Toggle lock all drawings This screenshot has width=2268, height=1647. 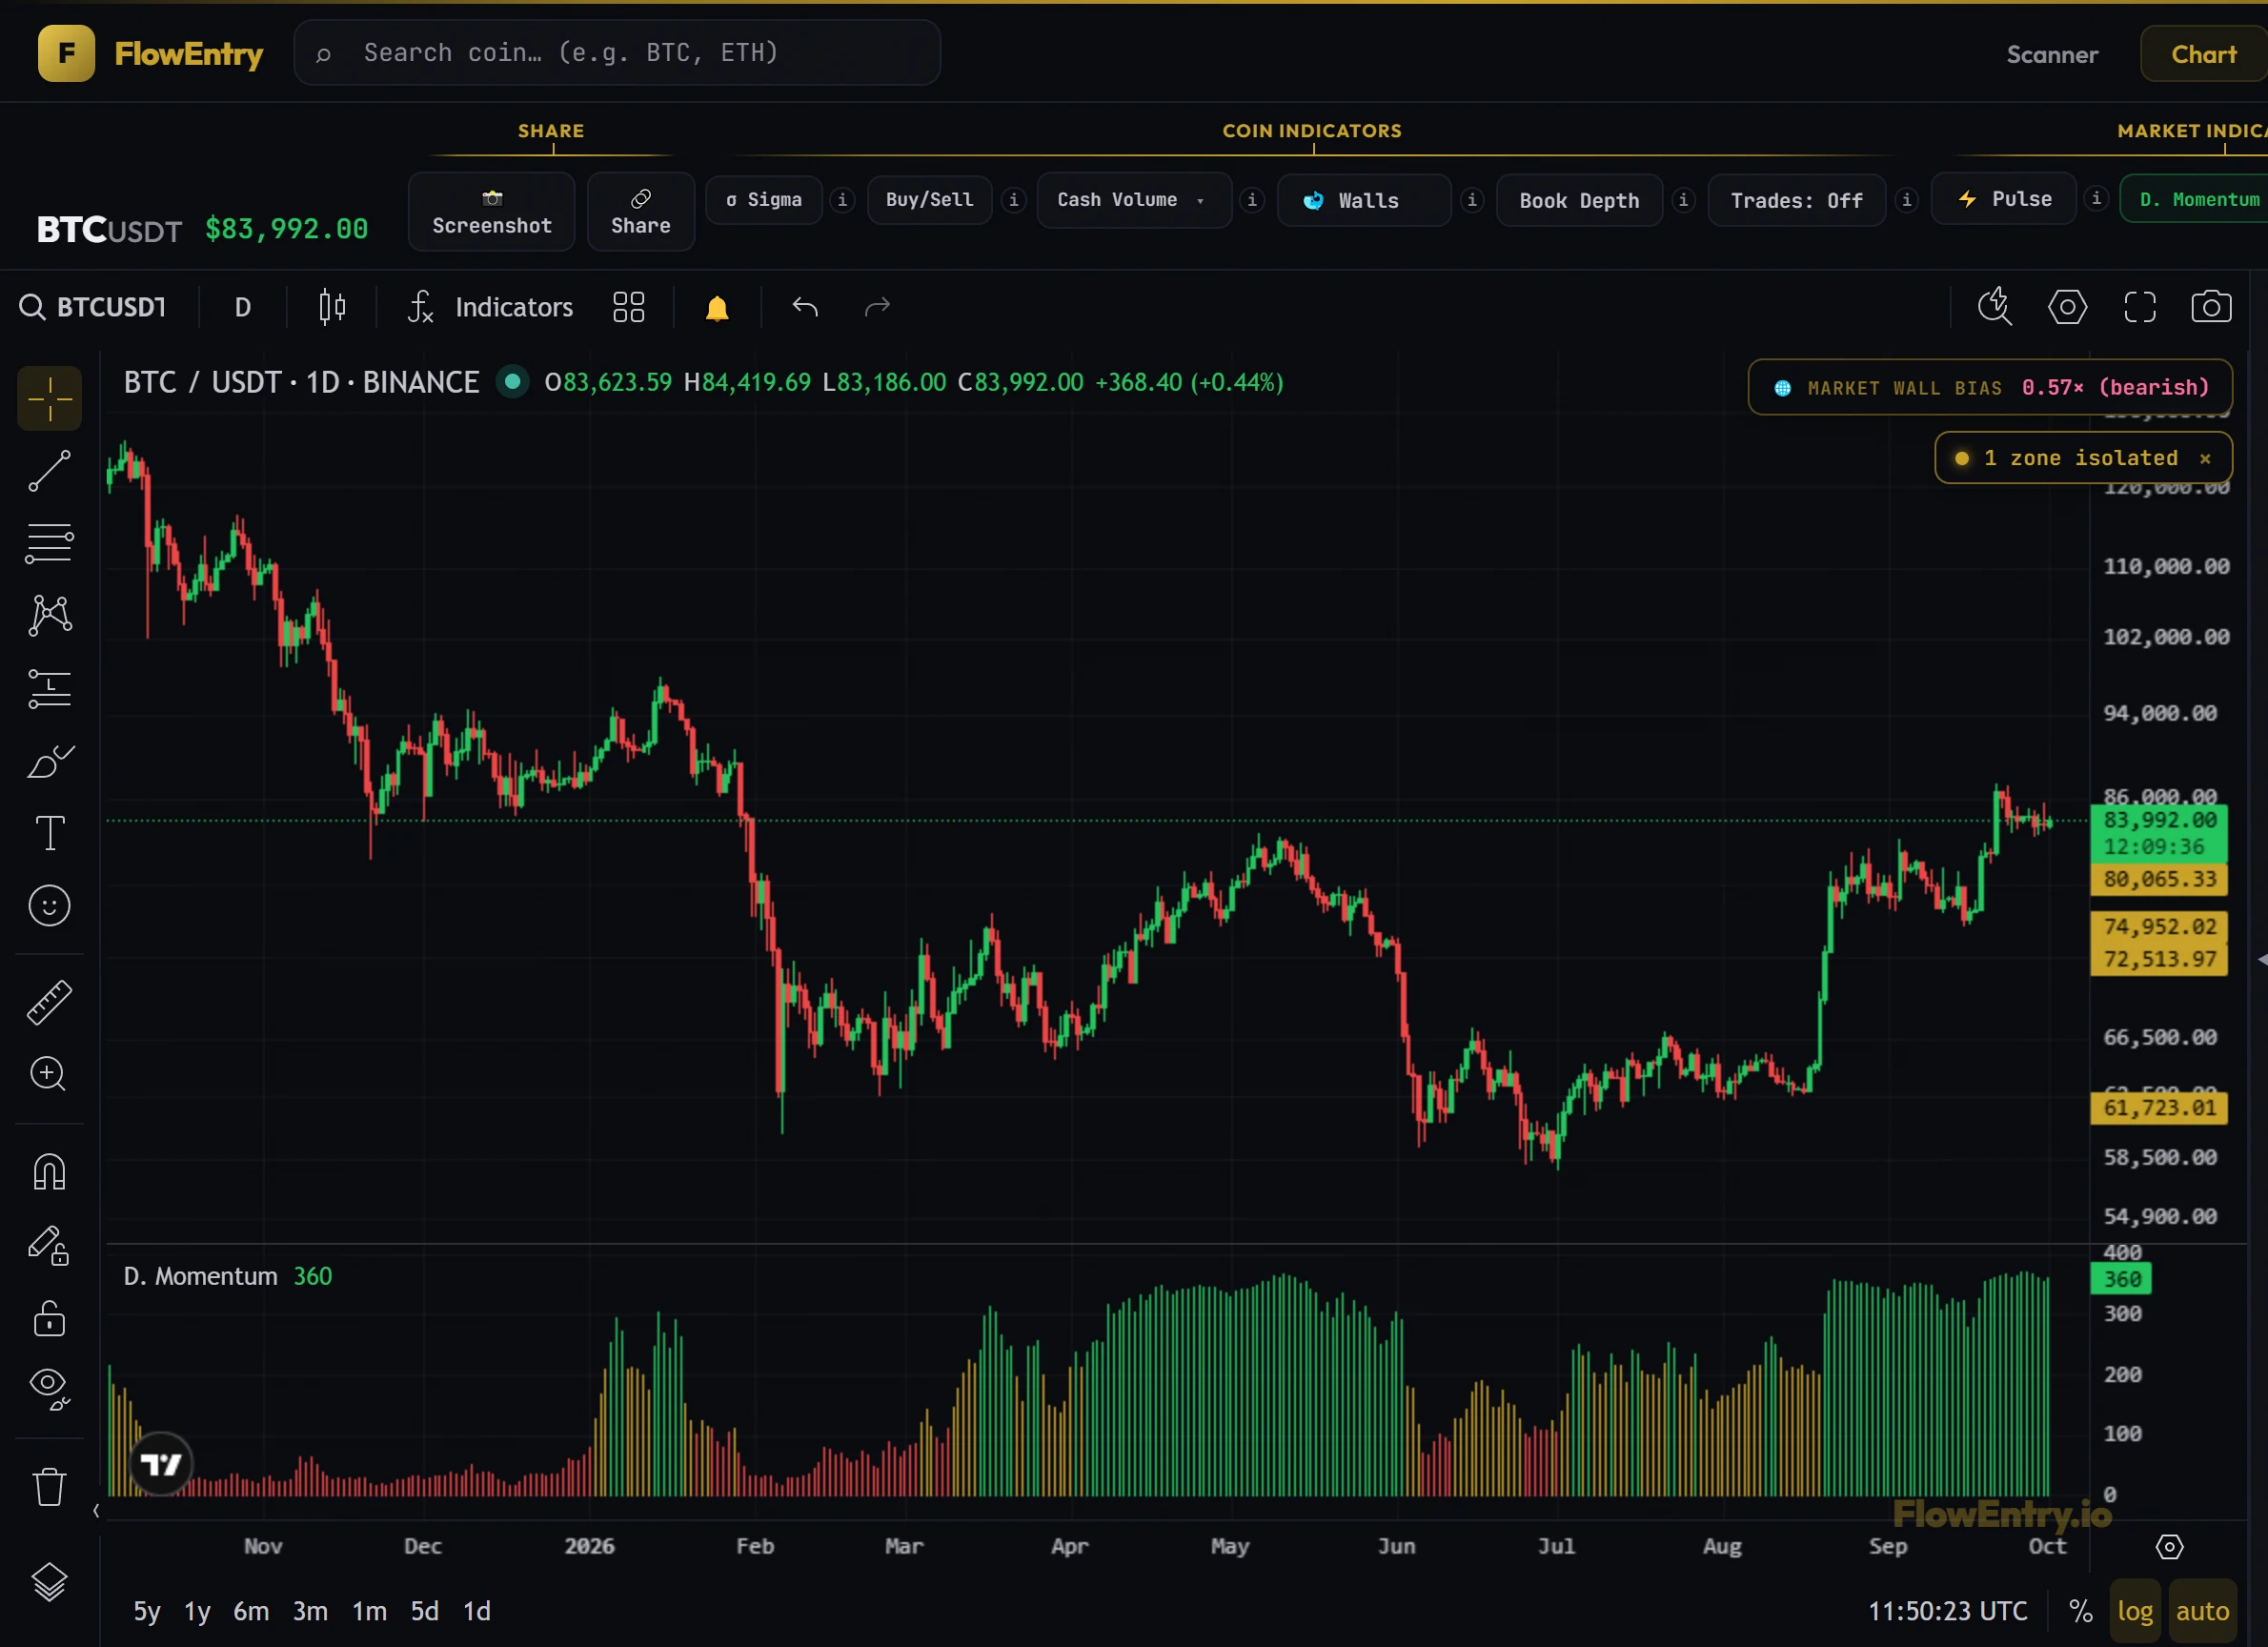[49, 1319]
